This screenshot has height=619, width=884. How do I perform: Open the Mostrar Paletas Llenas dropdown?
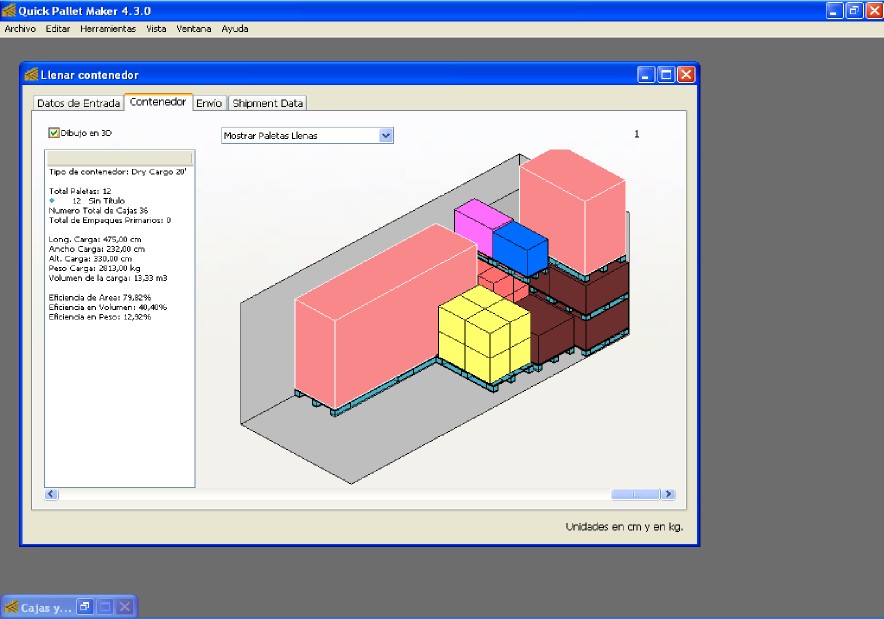[307, 135]
